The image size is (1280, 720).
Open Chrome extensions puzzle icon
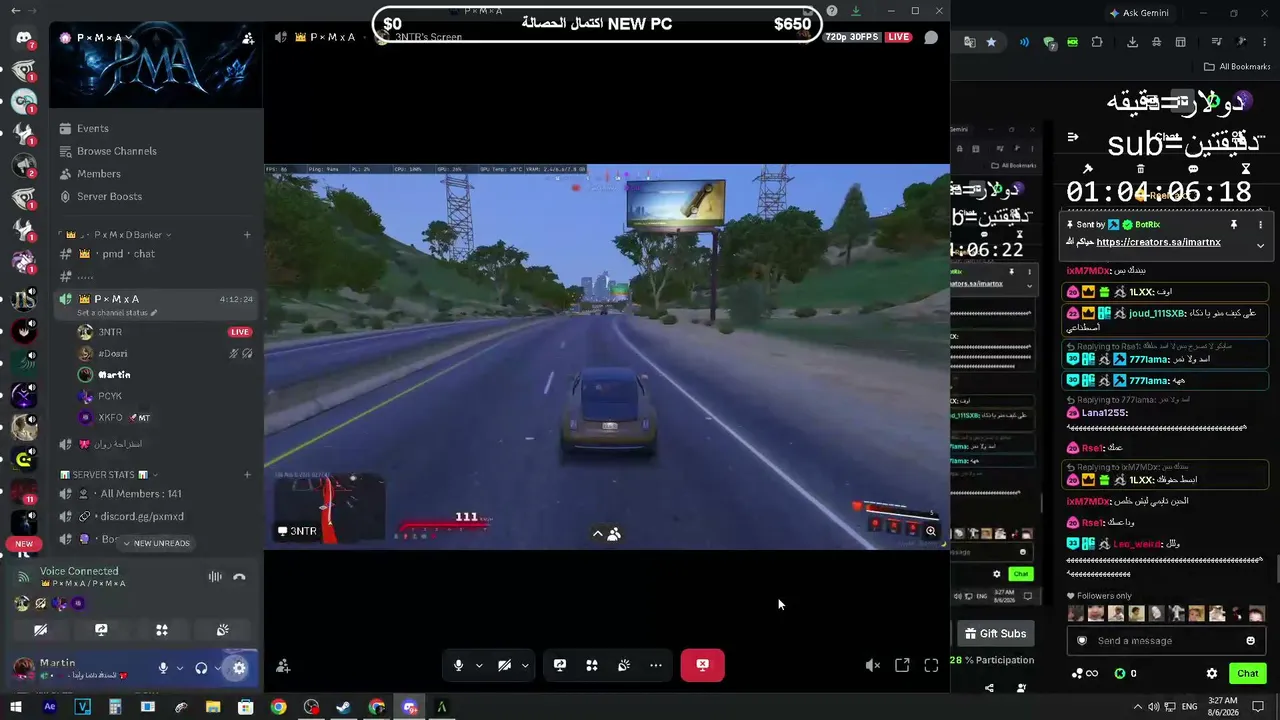pos(1097,42)
